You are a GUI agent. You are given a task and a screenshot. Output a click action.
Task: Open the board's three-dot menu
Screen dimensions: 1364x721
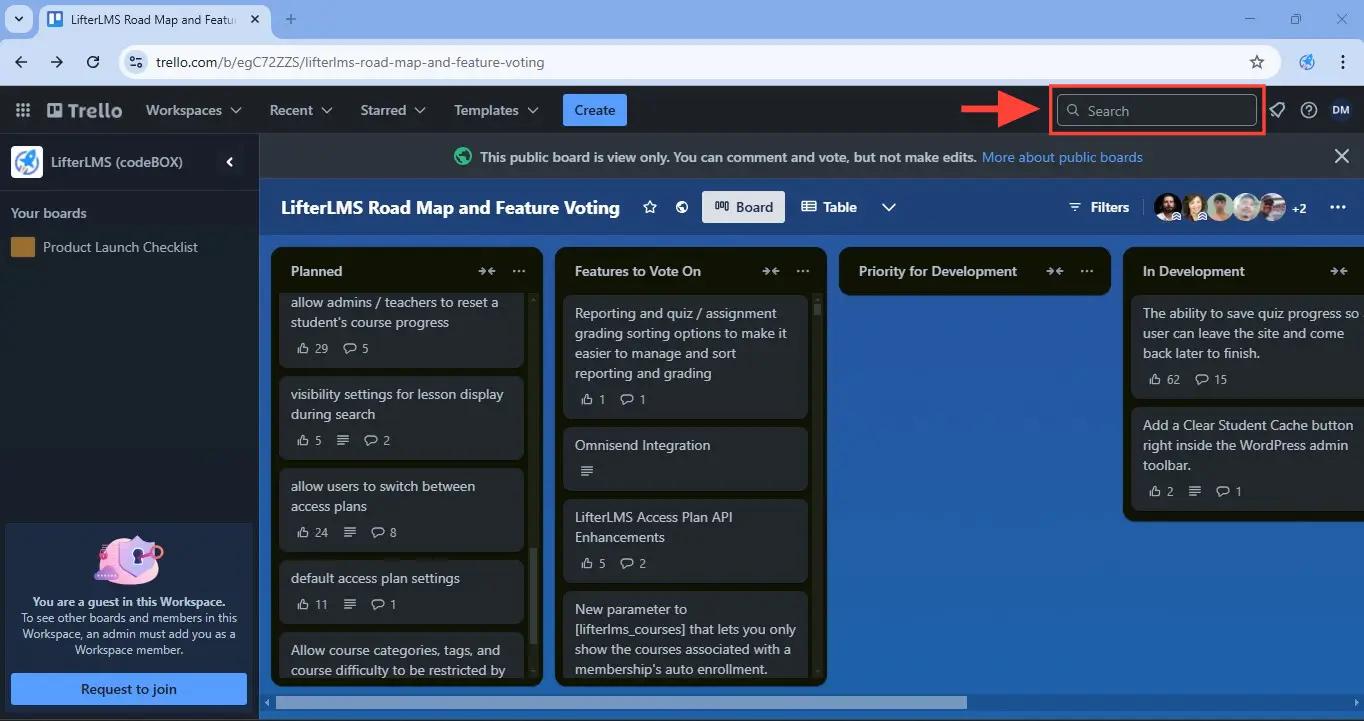(1338, 207)
